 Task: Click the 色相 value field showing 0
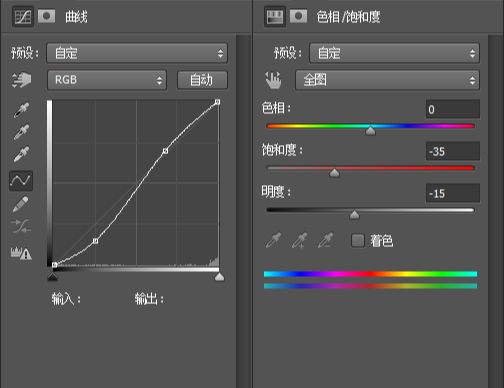click(x=453, y=109)
